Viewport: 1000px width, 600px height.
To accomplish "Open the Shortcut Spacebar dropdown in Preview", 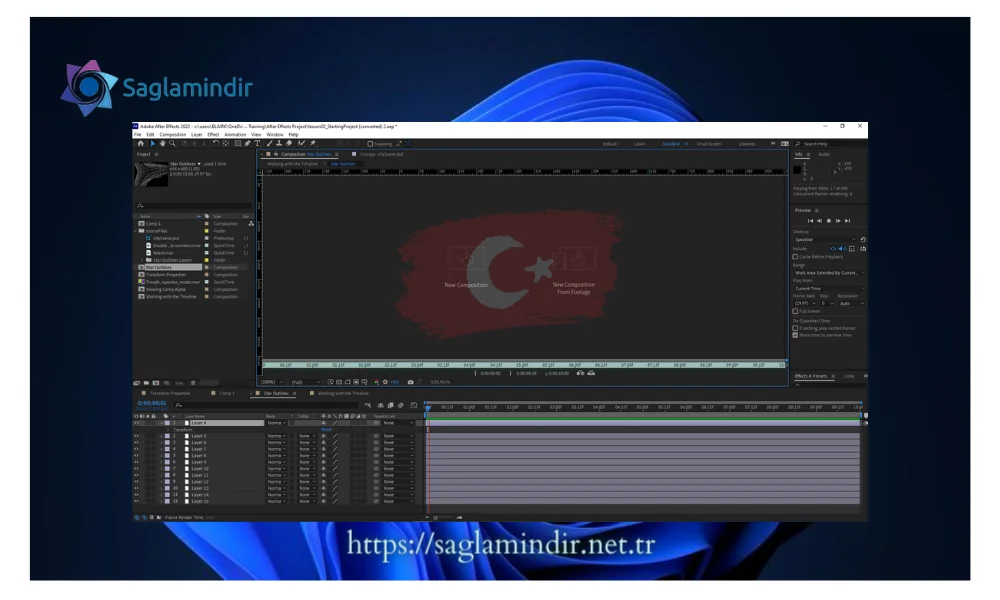I will [x=825, y=240].
